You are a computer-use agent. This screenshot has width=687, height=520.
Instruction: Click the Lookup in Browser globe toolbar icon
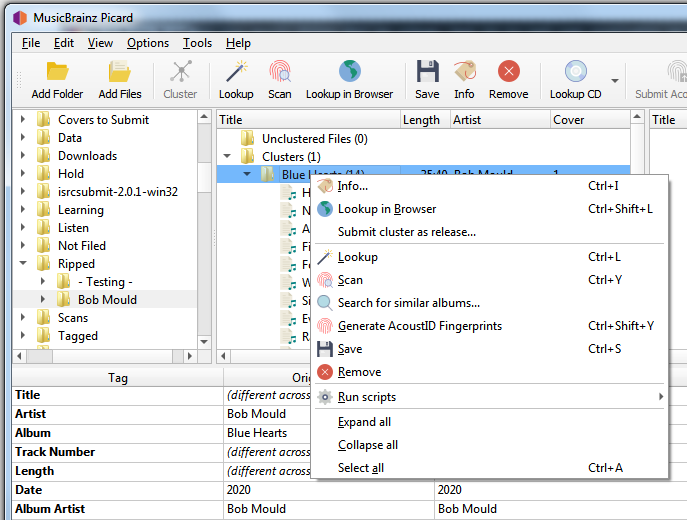coord(350,71)
